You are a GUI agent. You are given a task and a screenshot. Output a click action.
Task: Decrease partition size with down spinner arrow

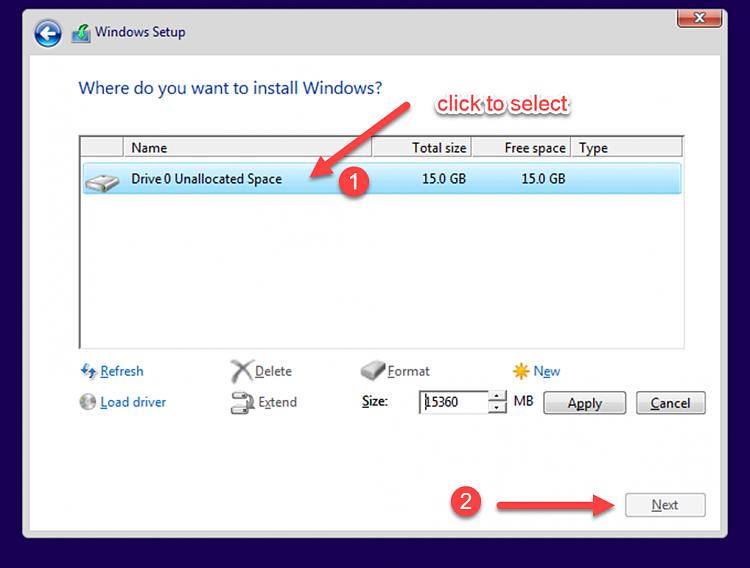497,408
